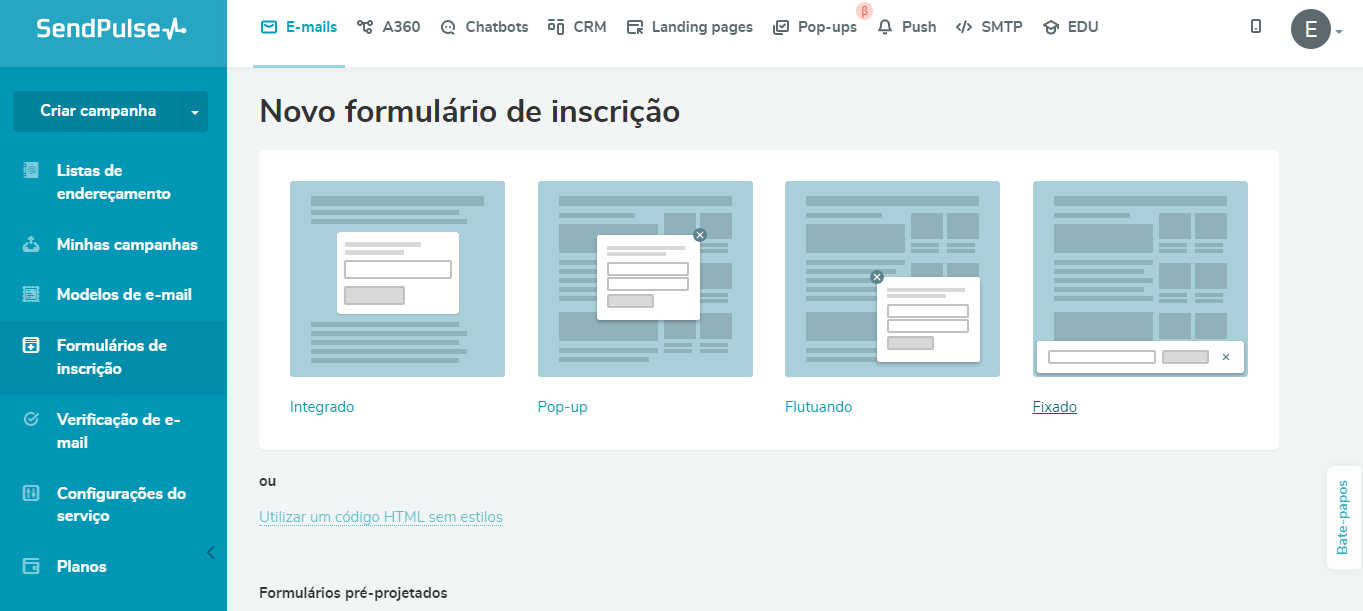Viewport: 1363px width, 611px height.
Task: Collapse the sidebar with the chevron
Action: point(210,552)
